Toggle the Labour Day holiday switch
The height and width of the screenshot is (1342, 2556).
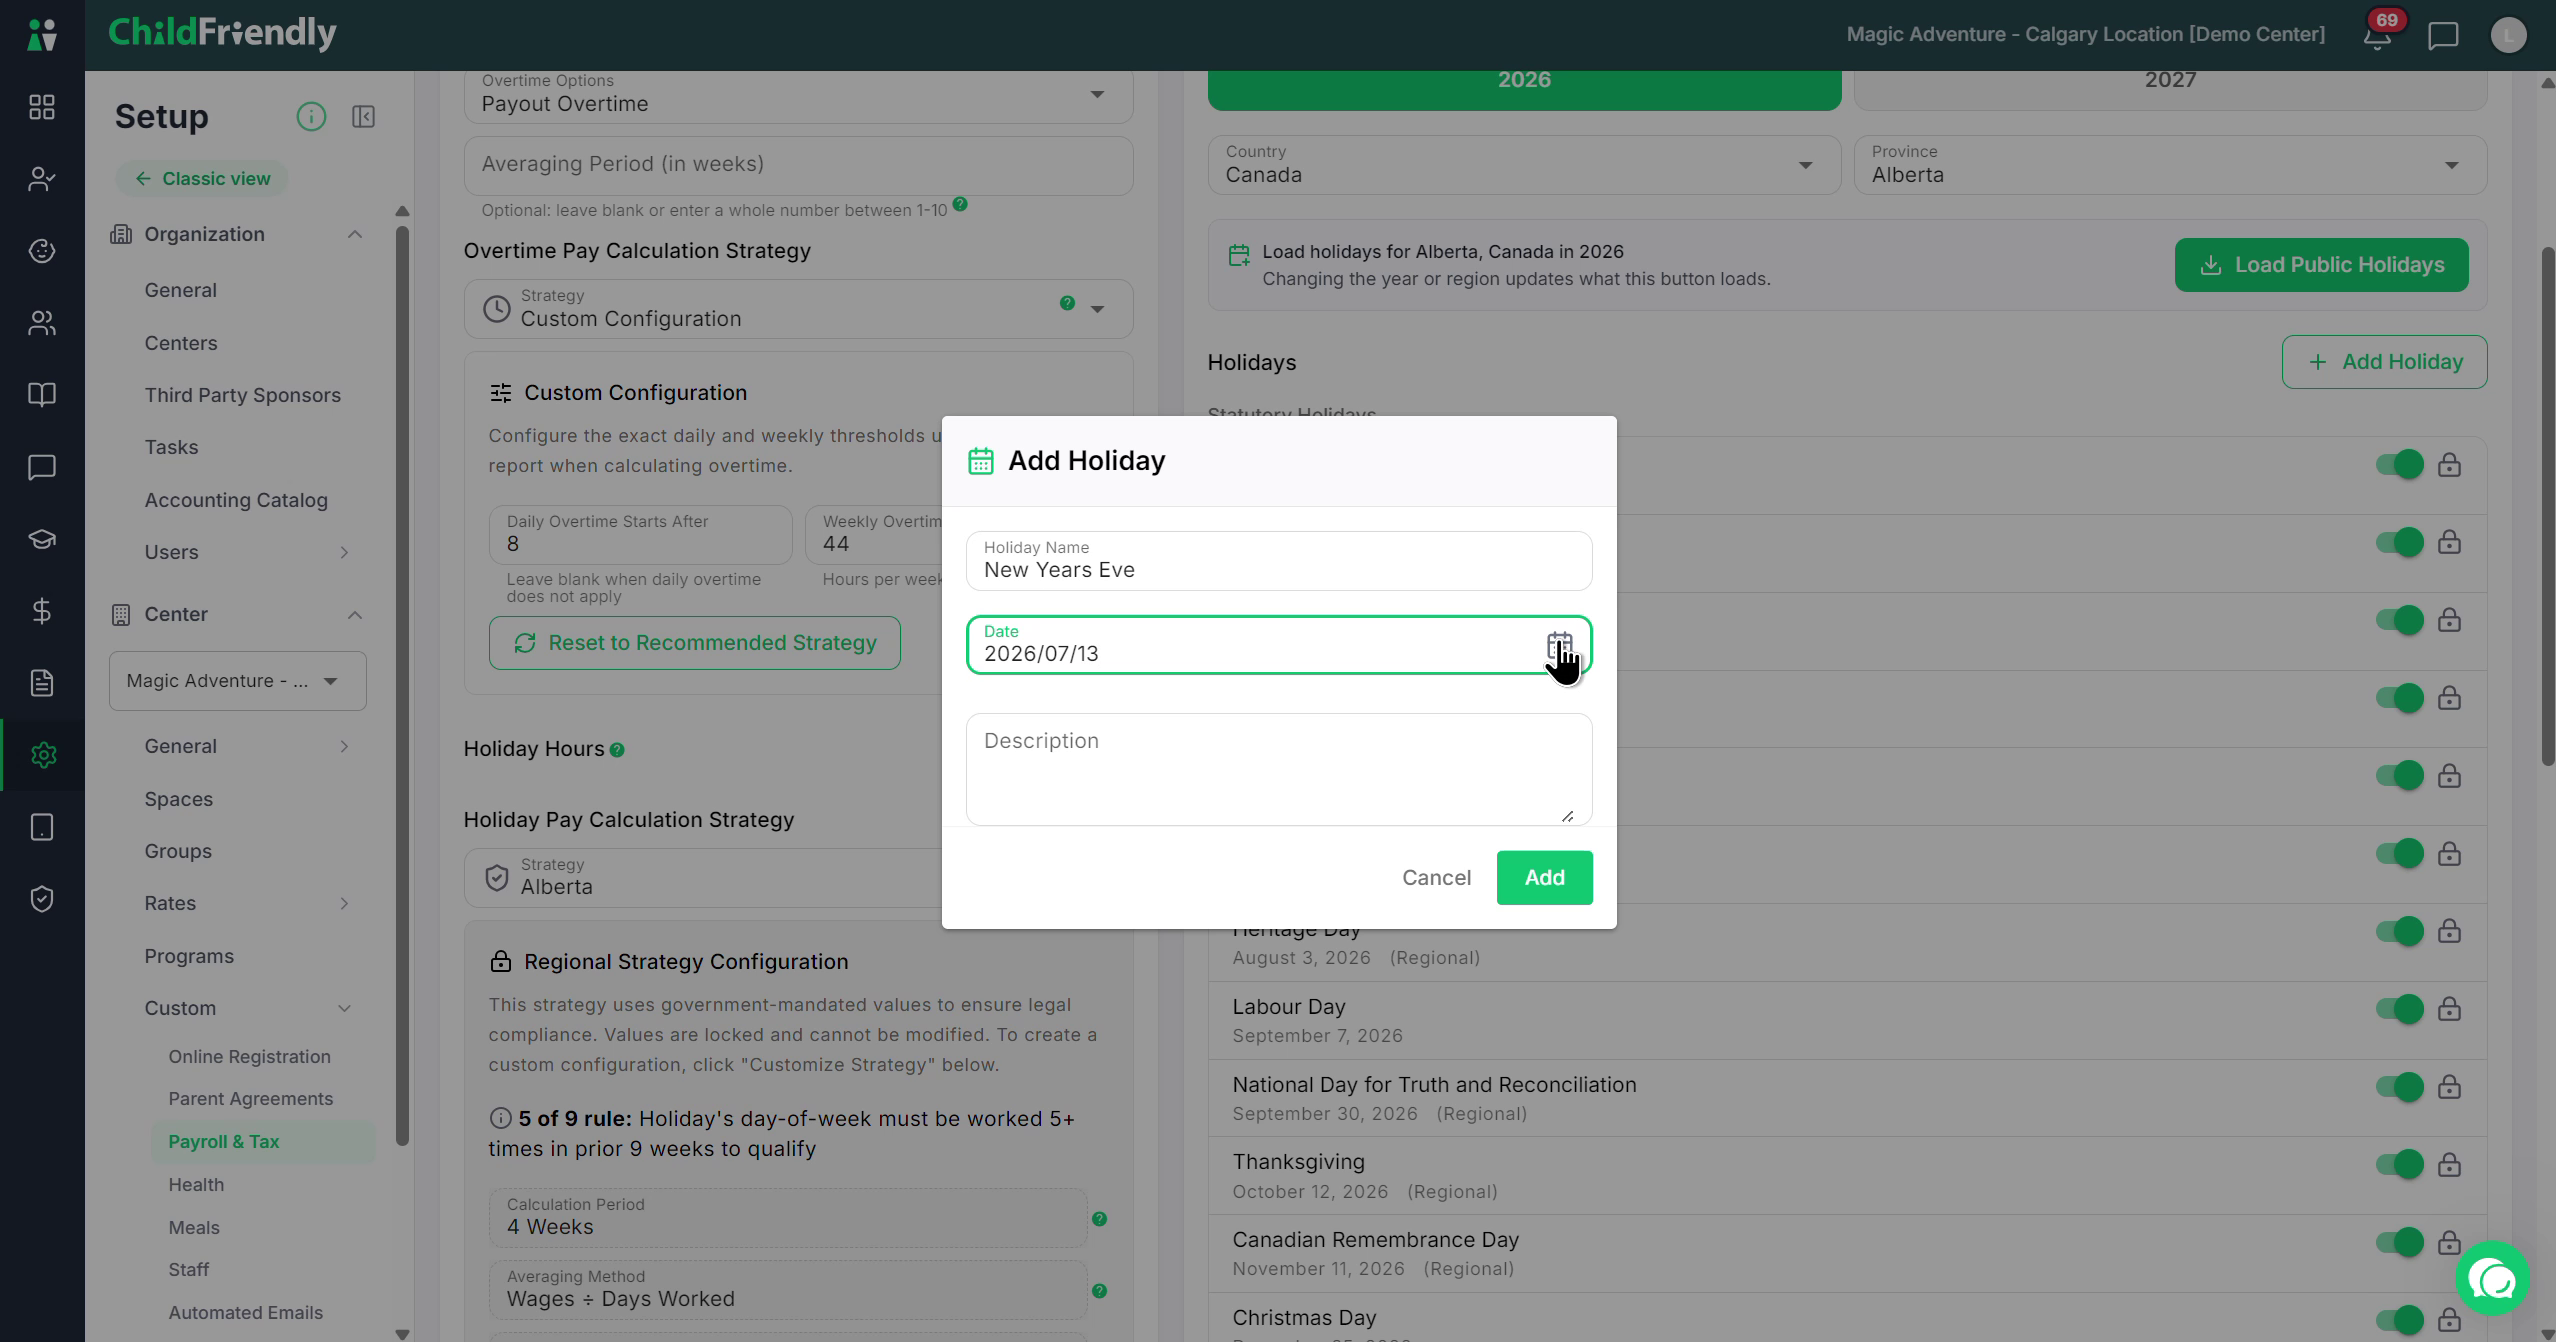click(2399, 1009)
